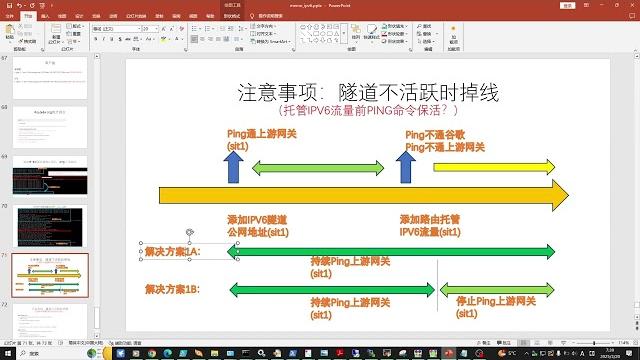Arrange shapes on the slide
Image resolution: width=640 pixels, height=360 pixels.
(356, 32)
